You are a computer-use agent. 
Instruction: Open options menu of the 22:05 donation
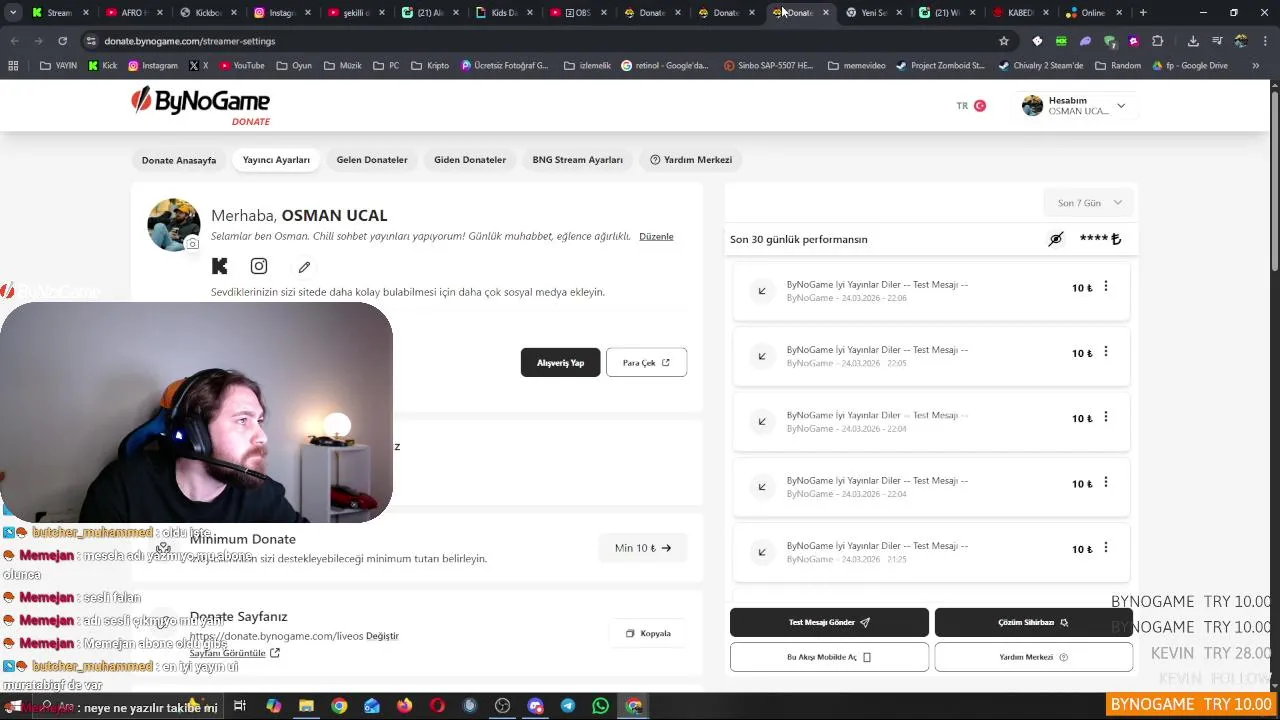(1105, 352)
